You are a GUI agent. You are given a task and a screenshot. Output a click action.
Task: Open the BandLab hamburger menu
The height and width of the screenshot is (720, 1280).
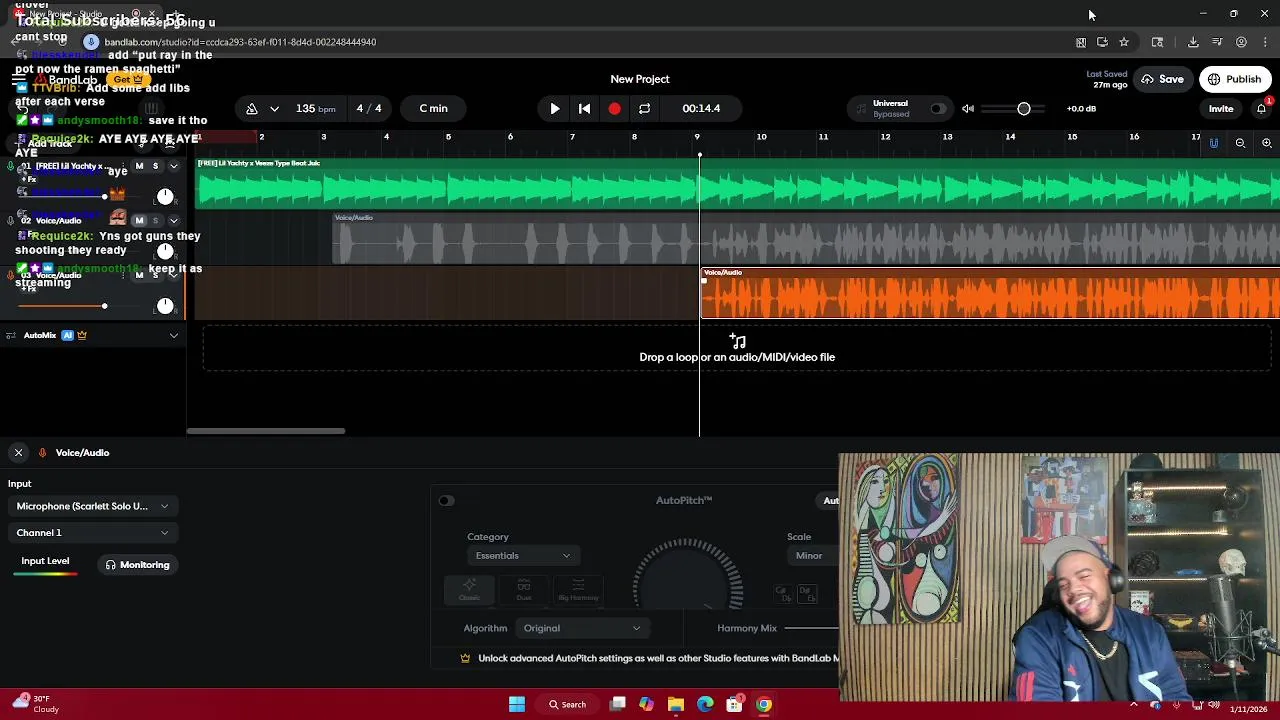coord(19,79)
